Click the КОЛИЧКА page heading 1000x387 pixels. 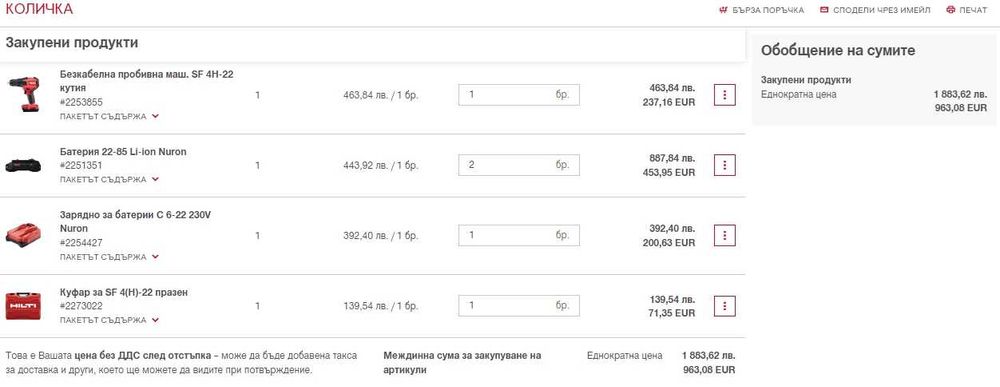[39, 9]
